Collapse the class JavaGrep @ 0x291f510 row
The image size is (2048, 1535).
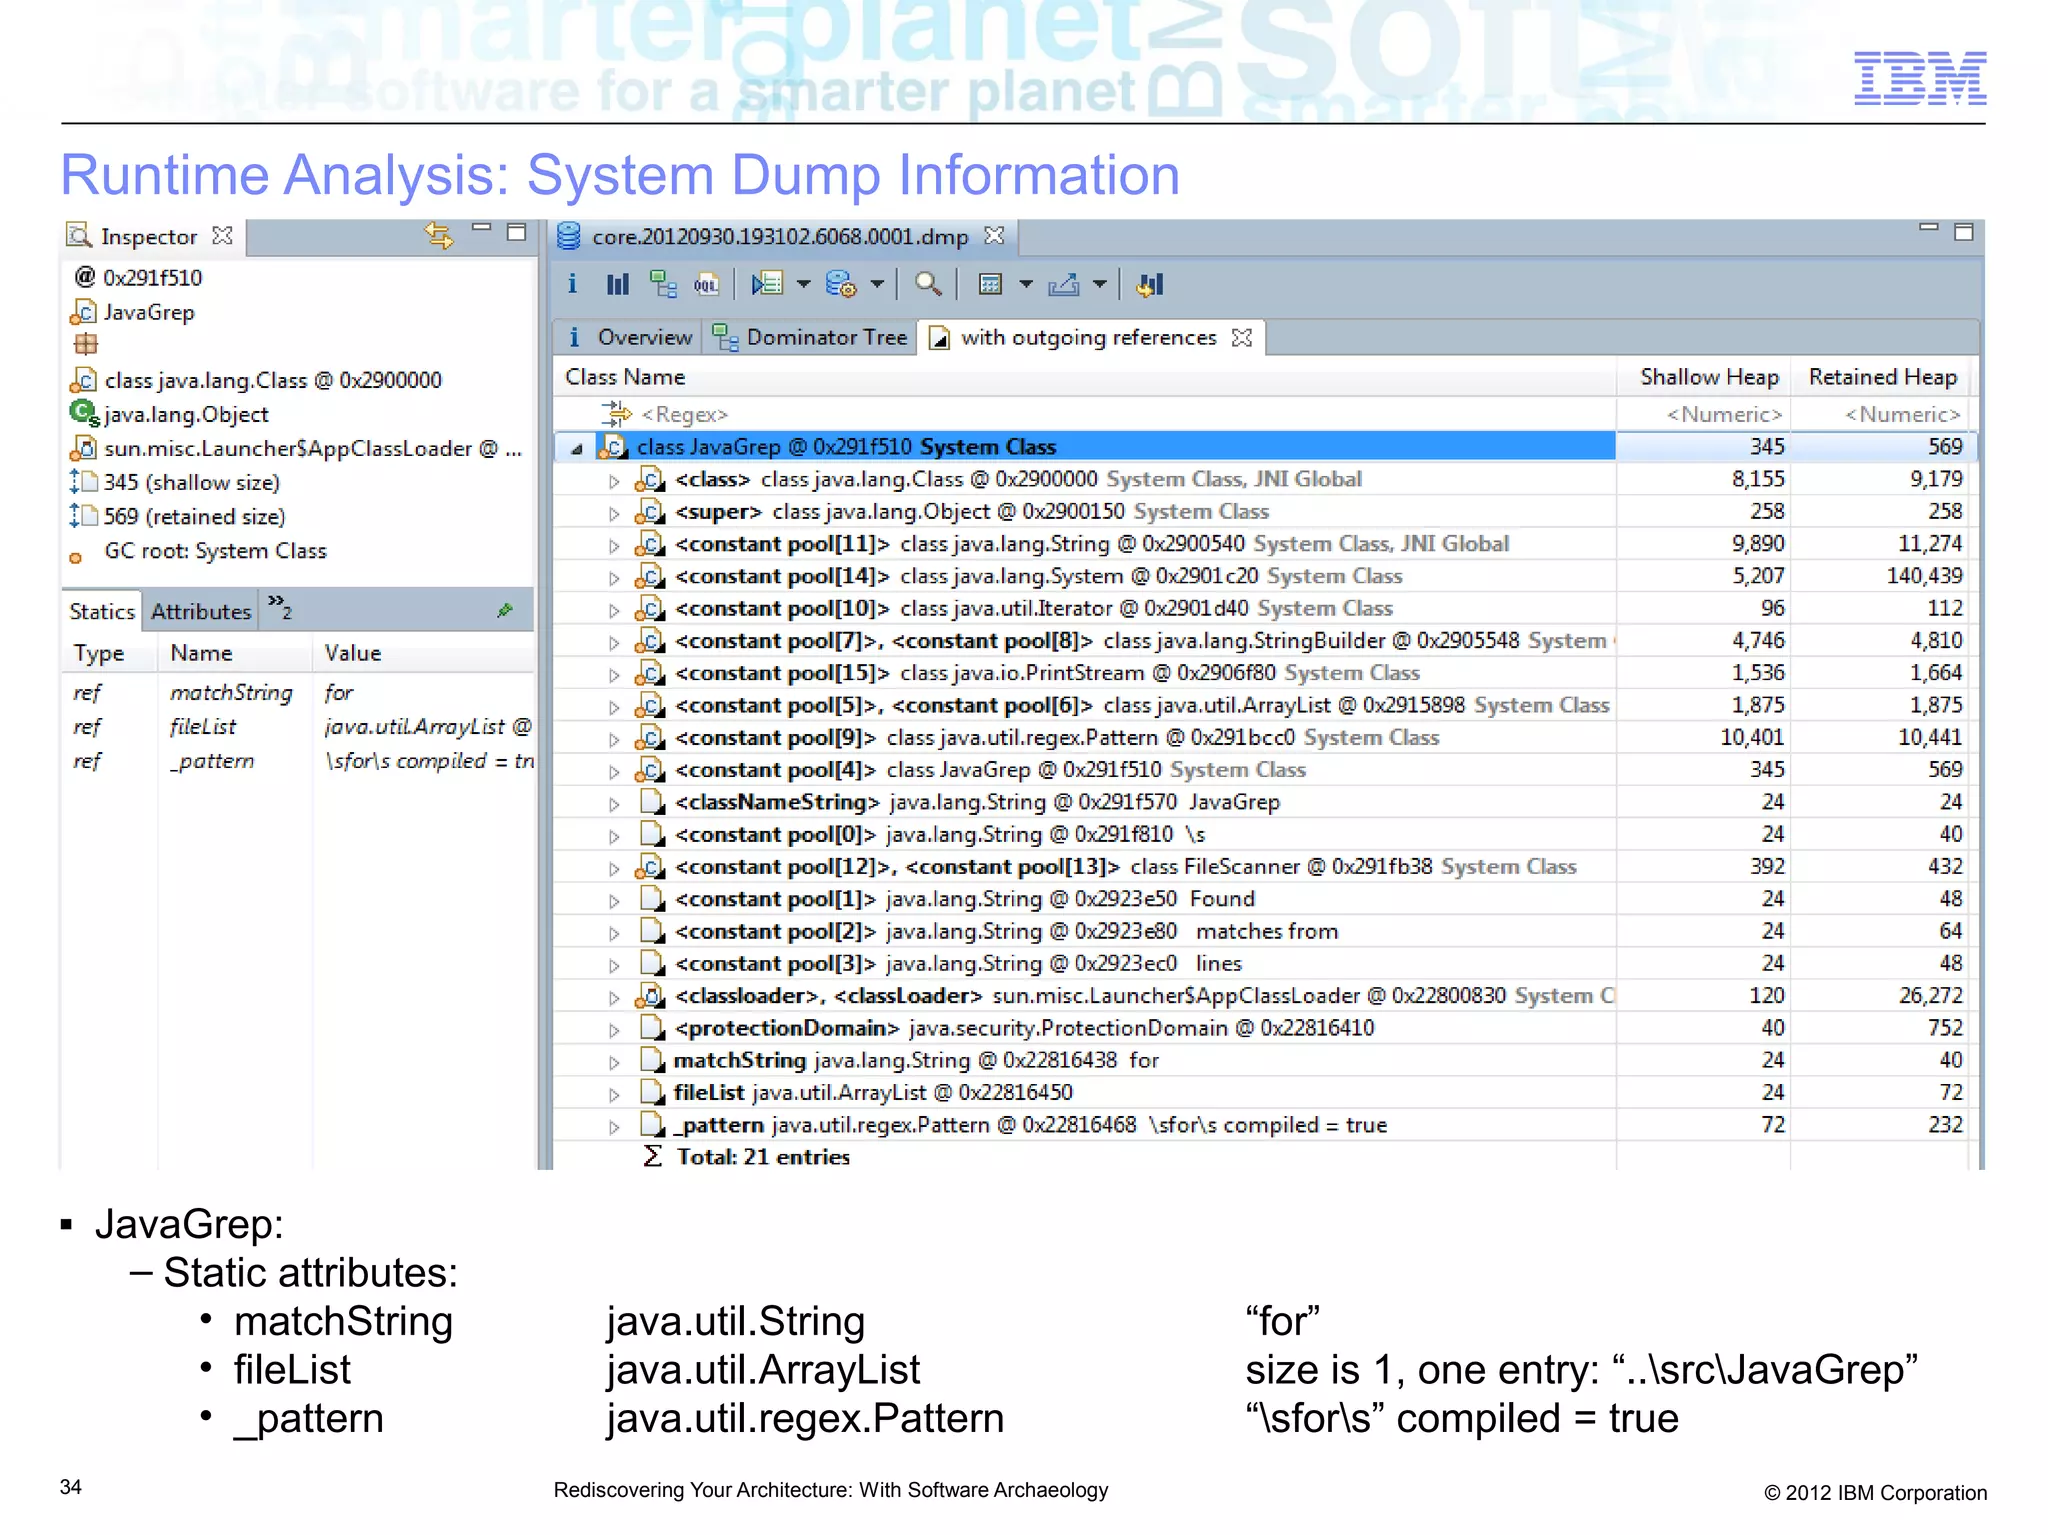coord(577,449)
